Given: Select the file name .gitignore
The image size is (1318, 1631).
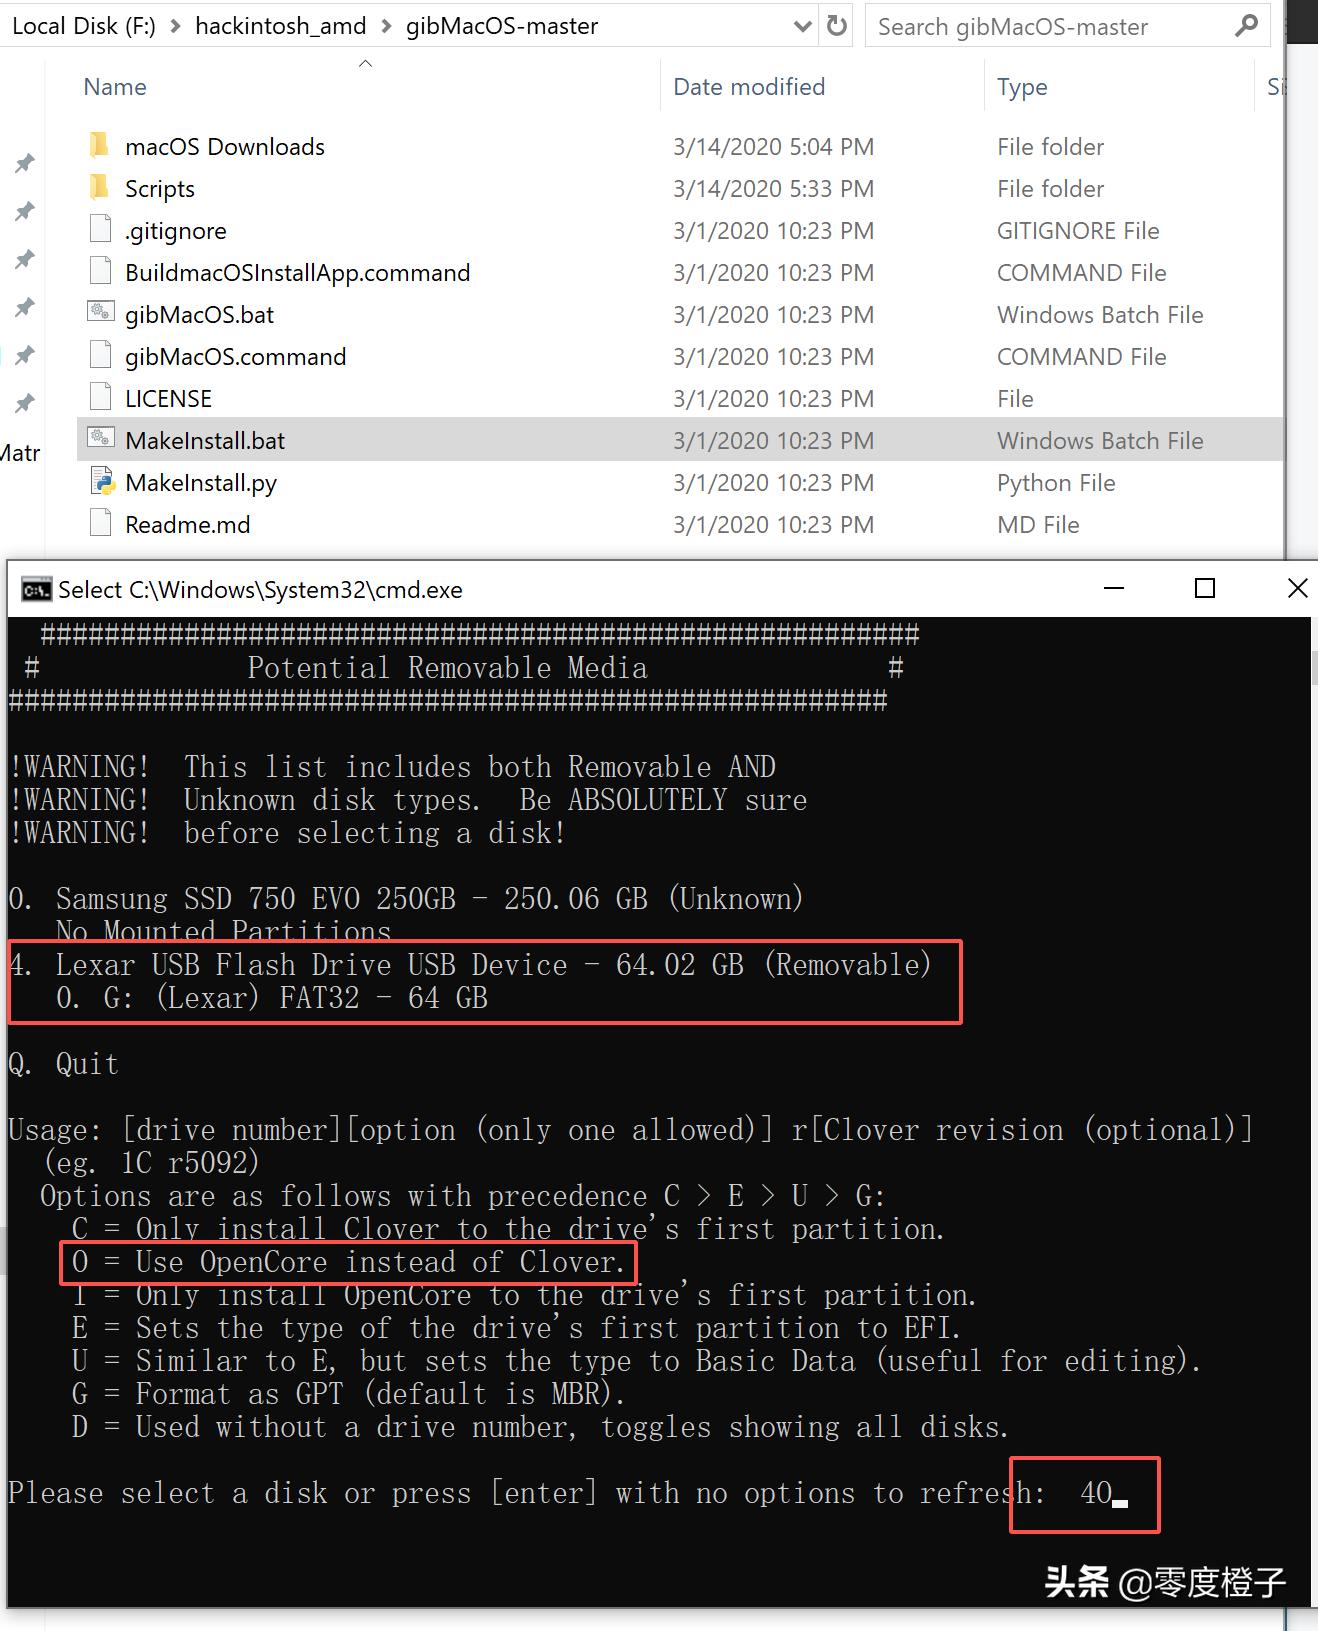Looking at the screenshot, I should point(176,231).
